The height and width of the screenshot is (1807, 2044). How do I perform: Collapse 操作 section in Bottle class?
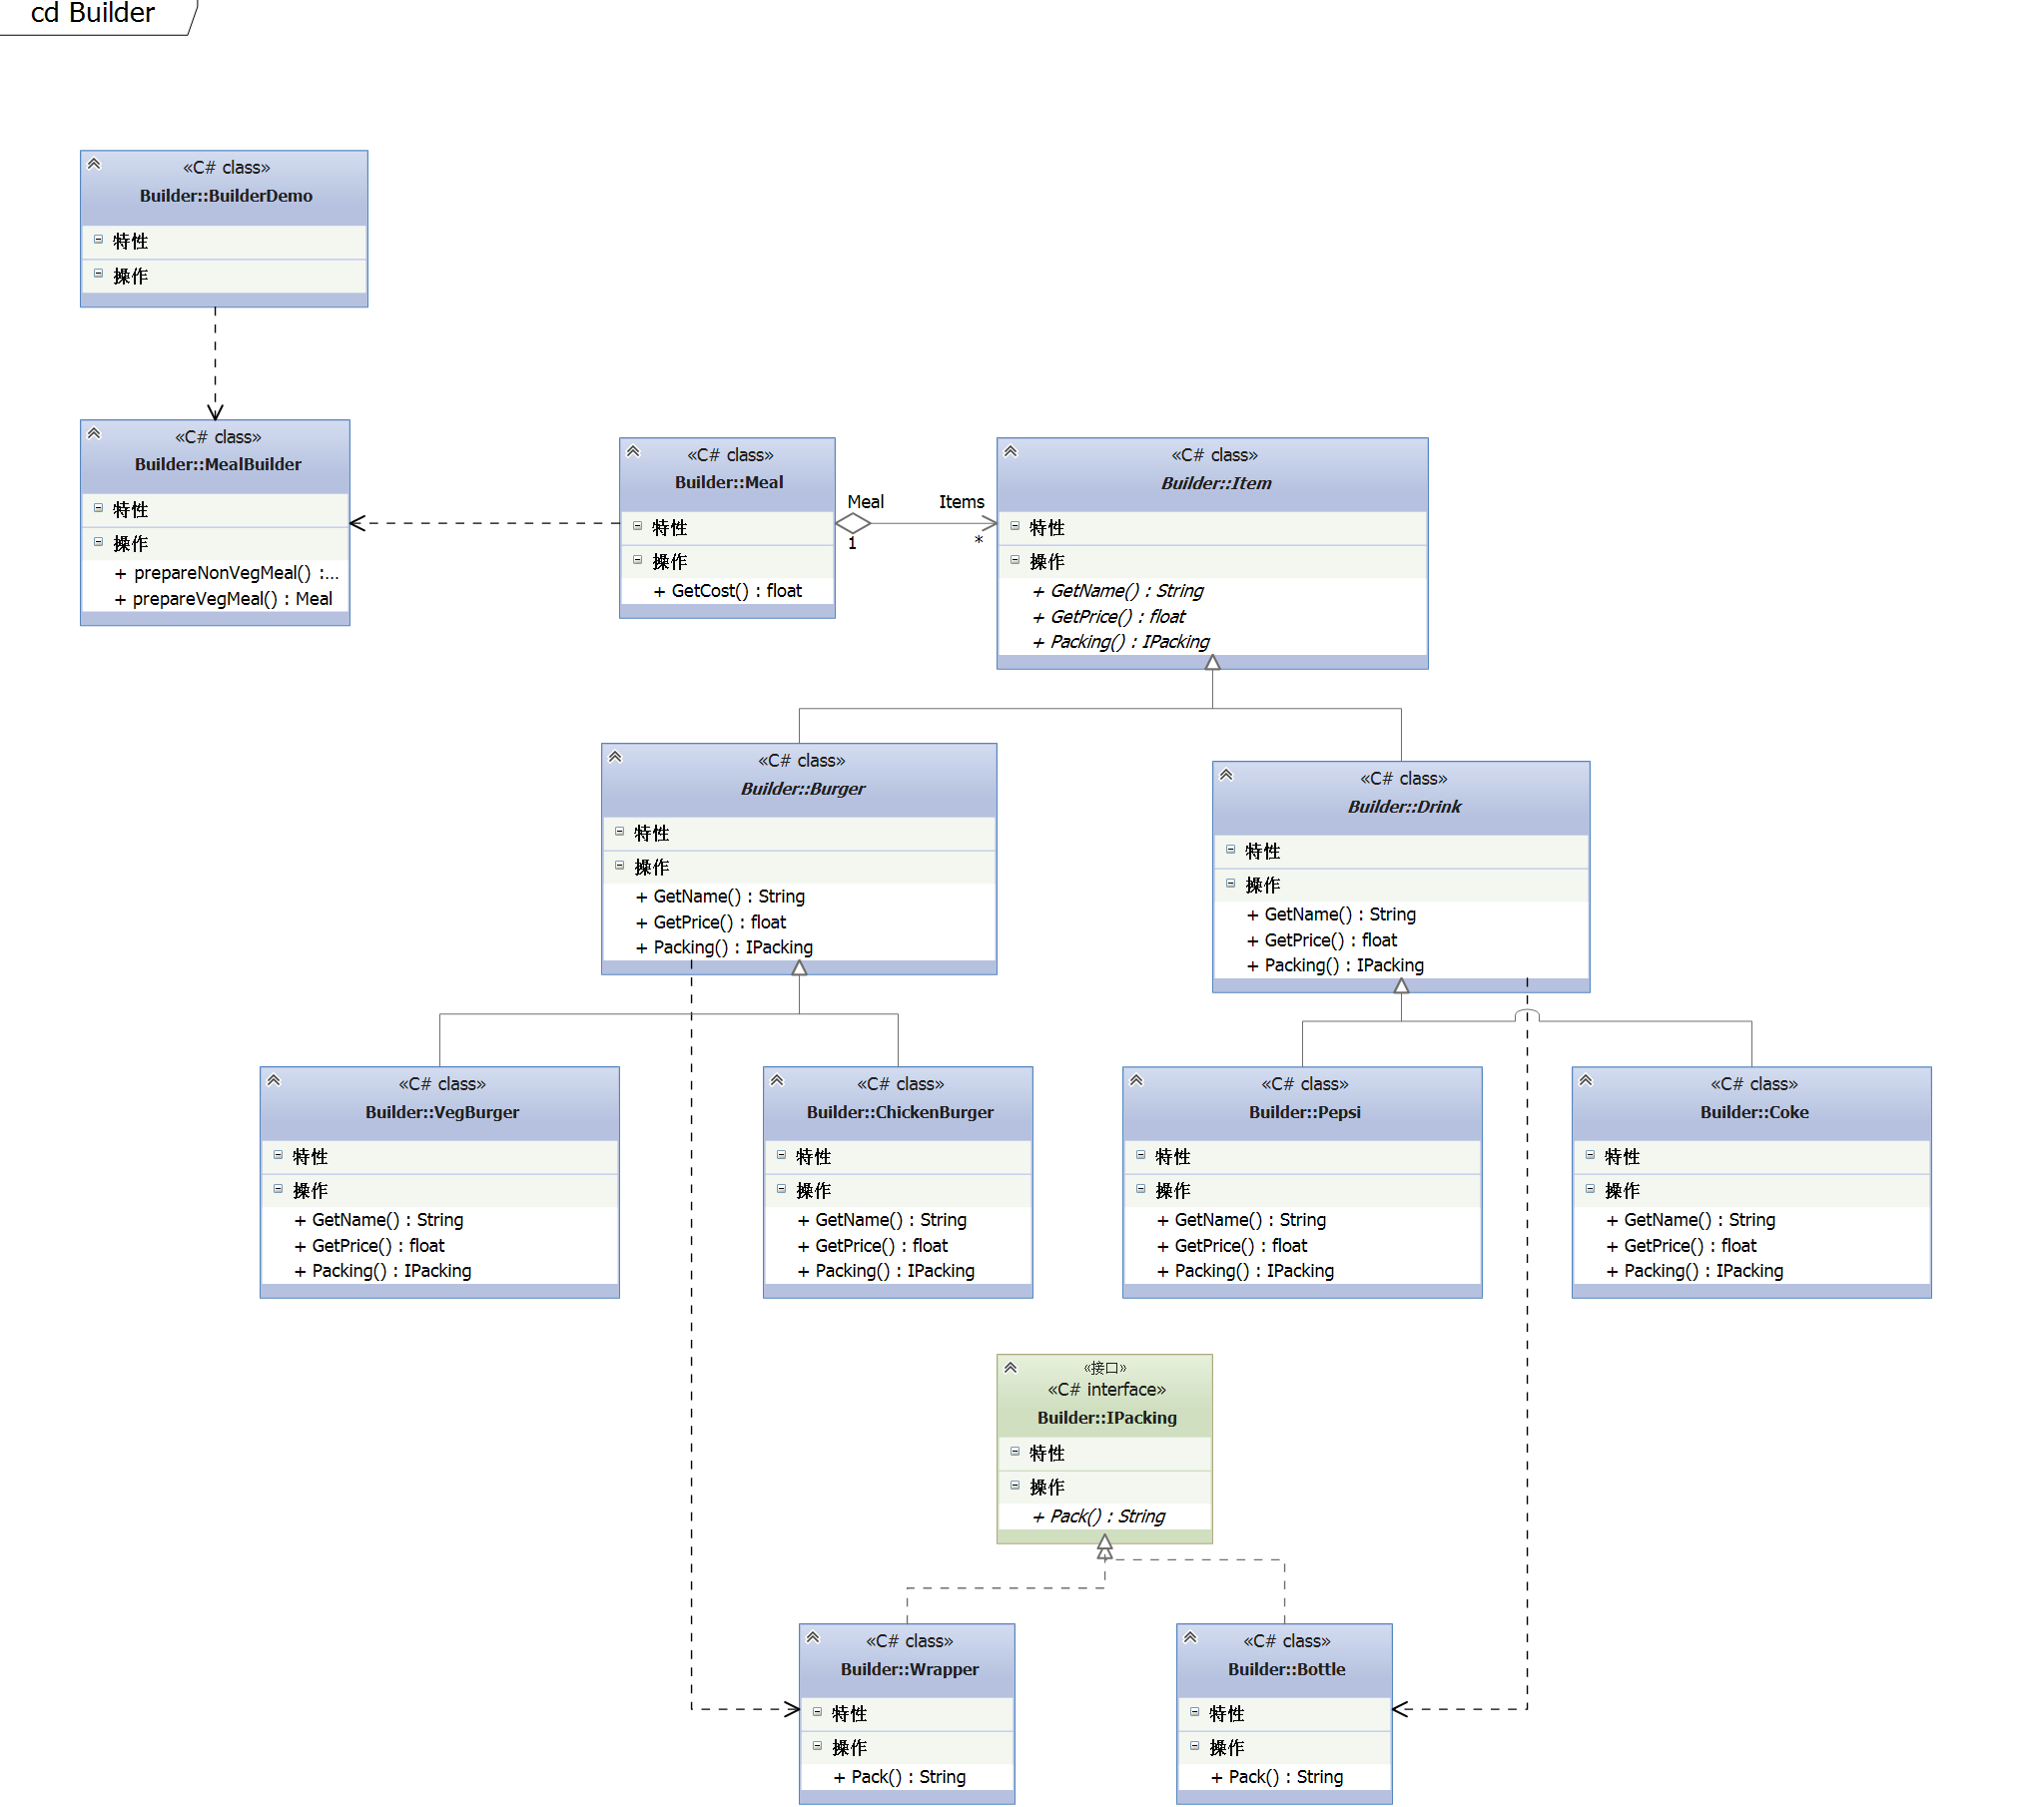1194,1746
